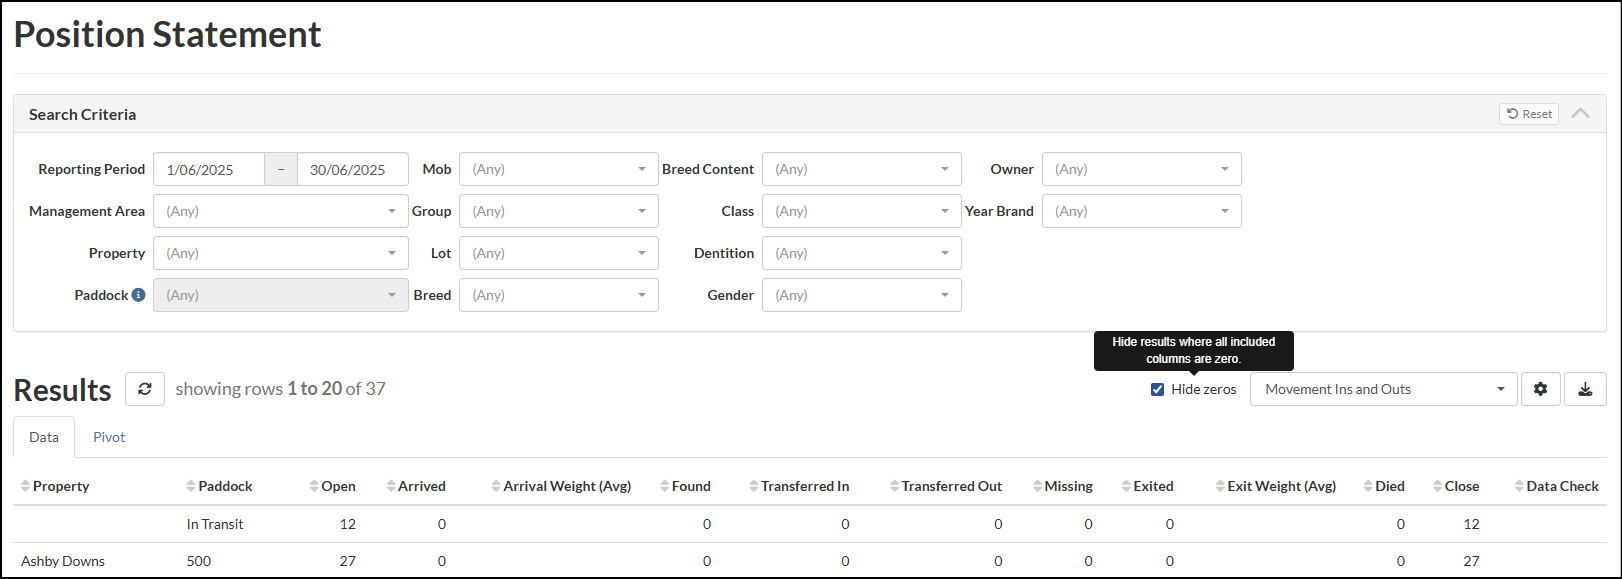Open the Gender dropdown
This screenshot has height=579, width=1622.
coord(861,295)
